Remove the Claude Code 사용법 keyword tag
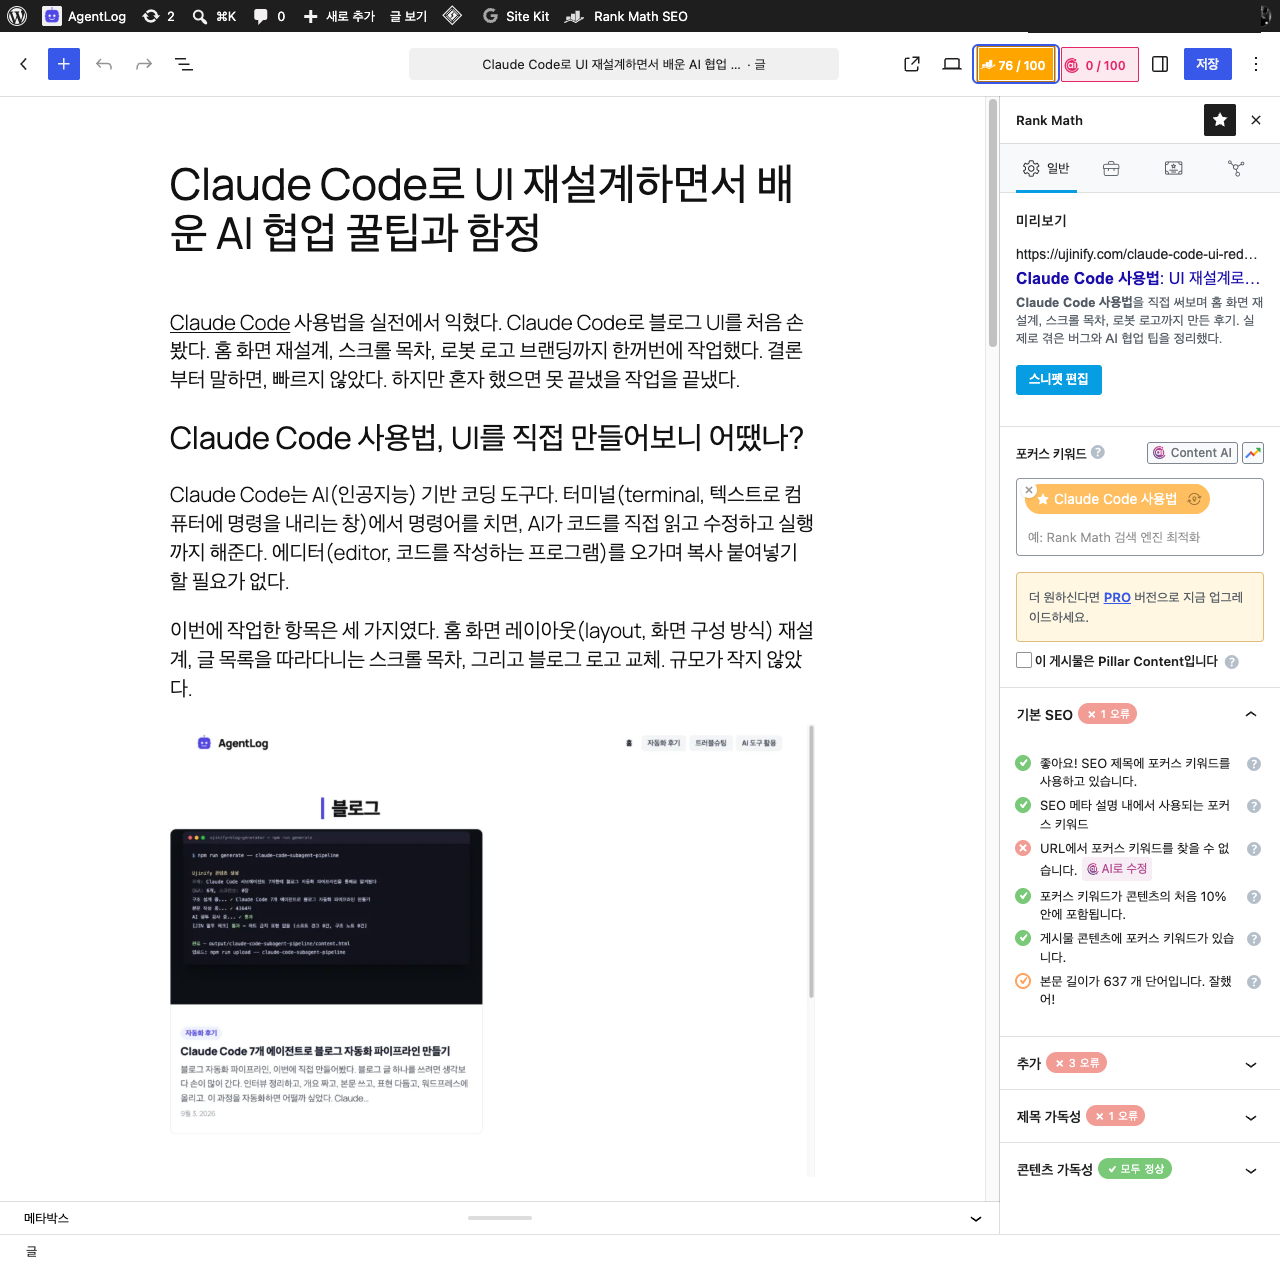This screenshot has width=1280, height=1267. pyautogui.click(x=1029, y=490)
